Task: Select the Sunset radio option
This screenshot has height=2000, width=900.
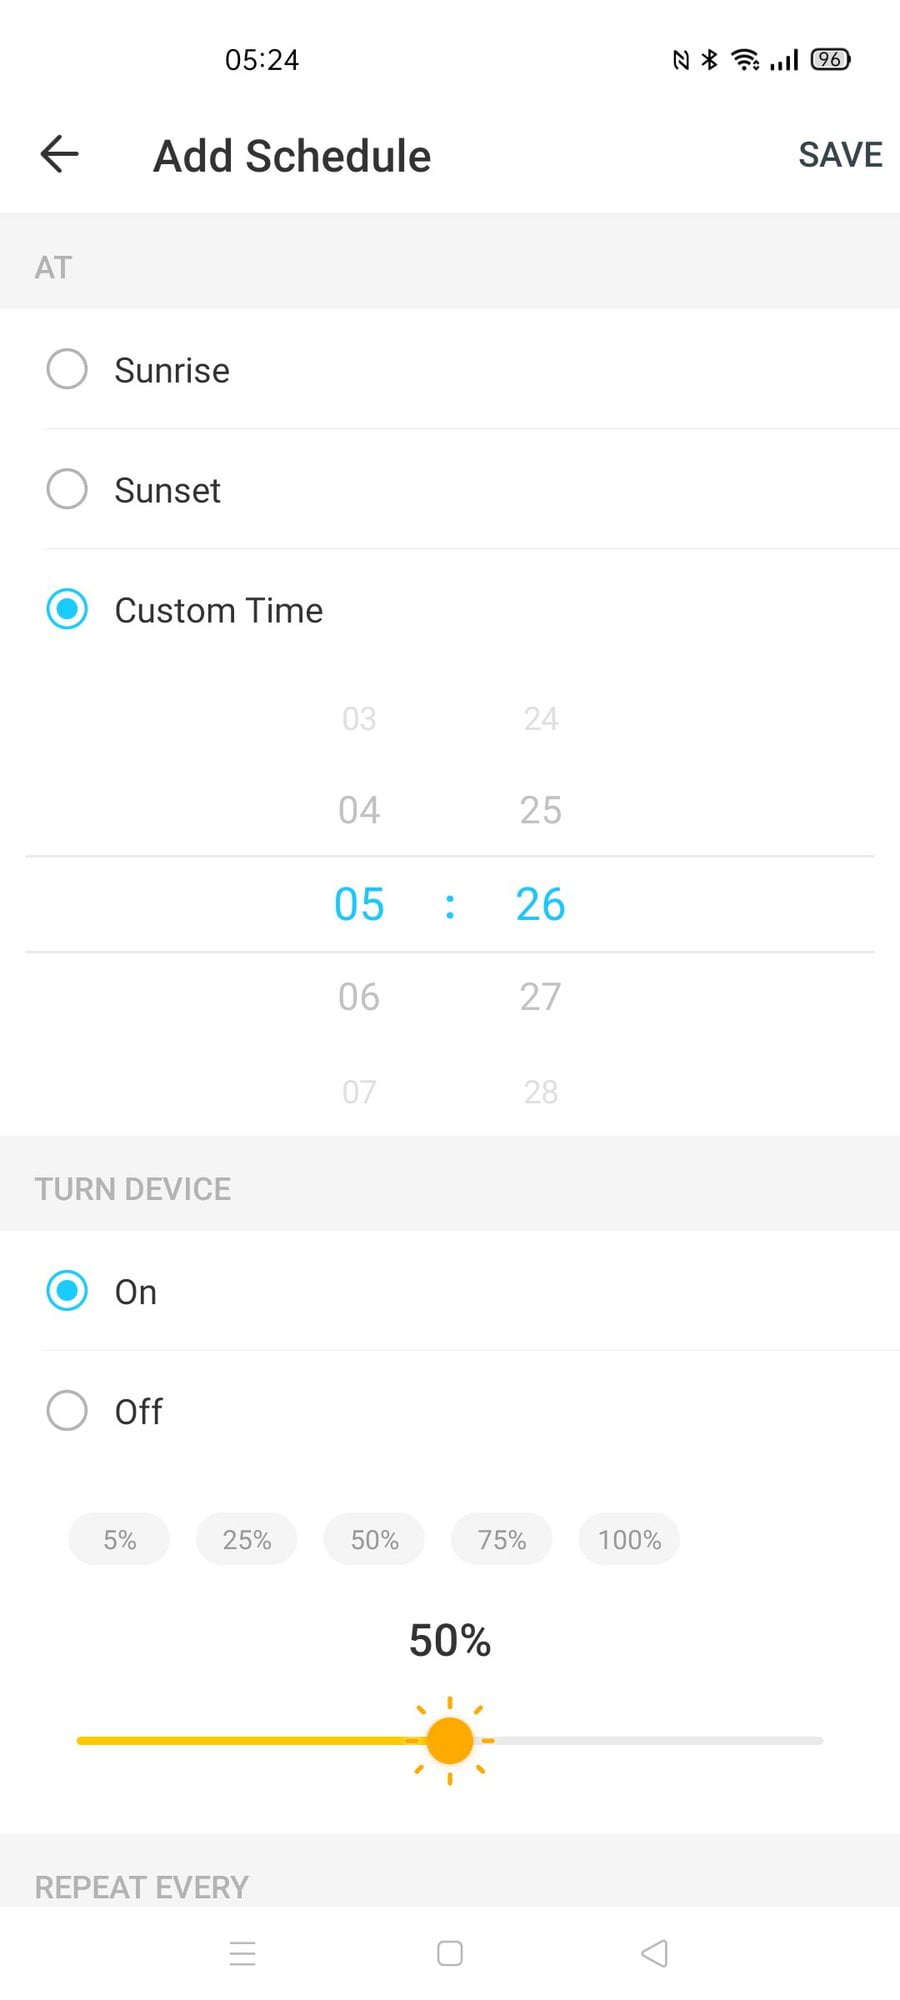Action: point(67,489)
